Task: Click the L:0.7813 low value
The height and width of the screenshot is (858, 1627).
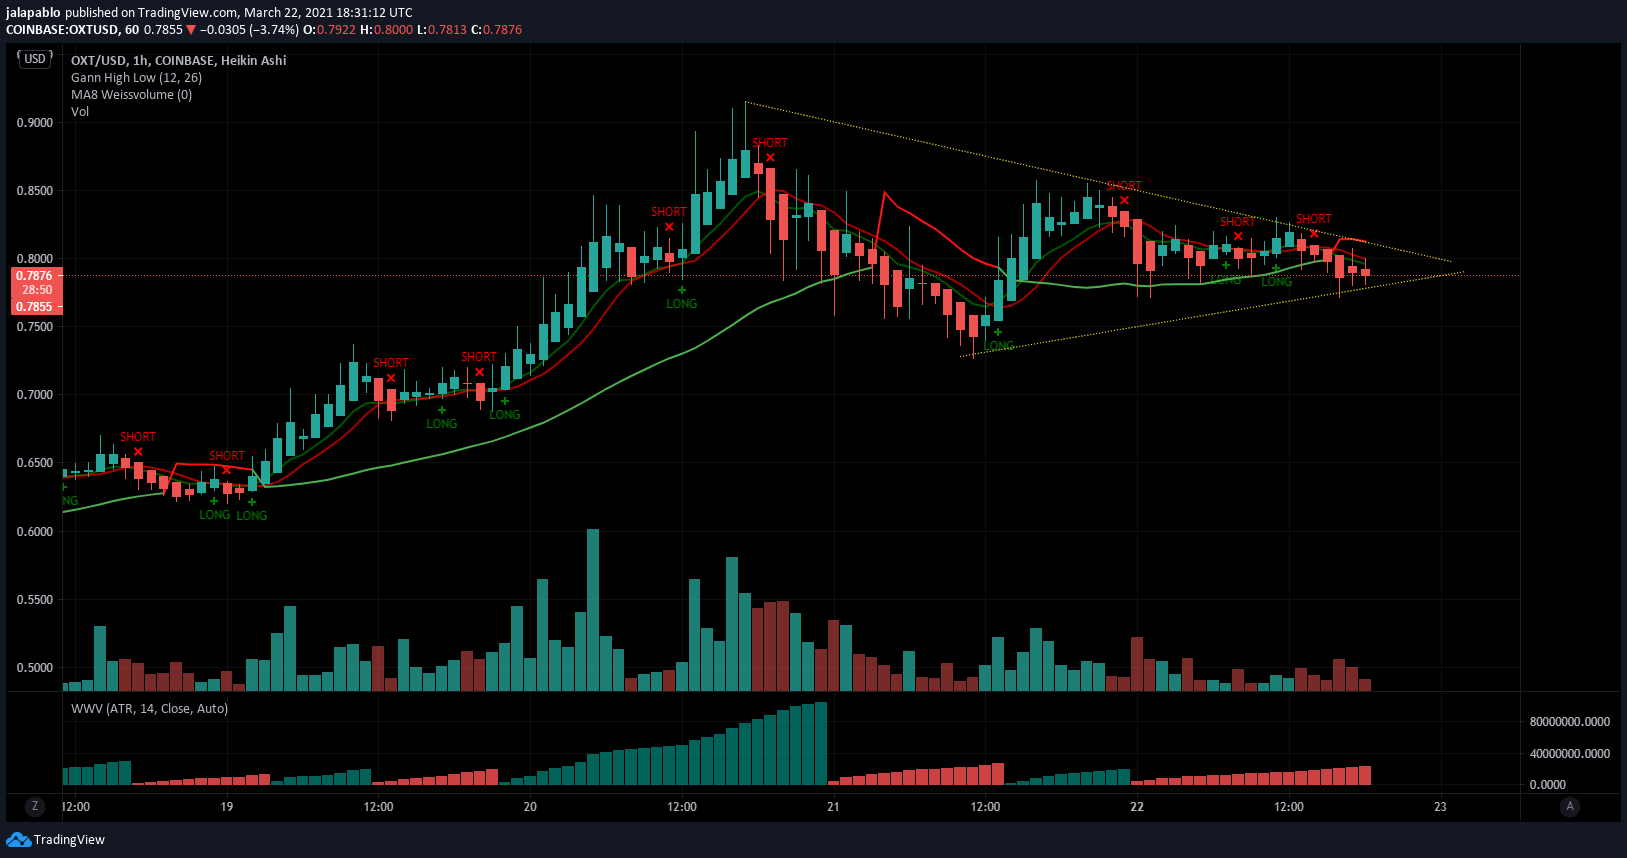Action: [442, 30]
